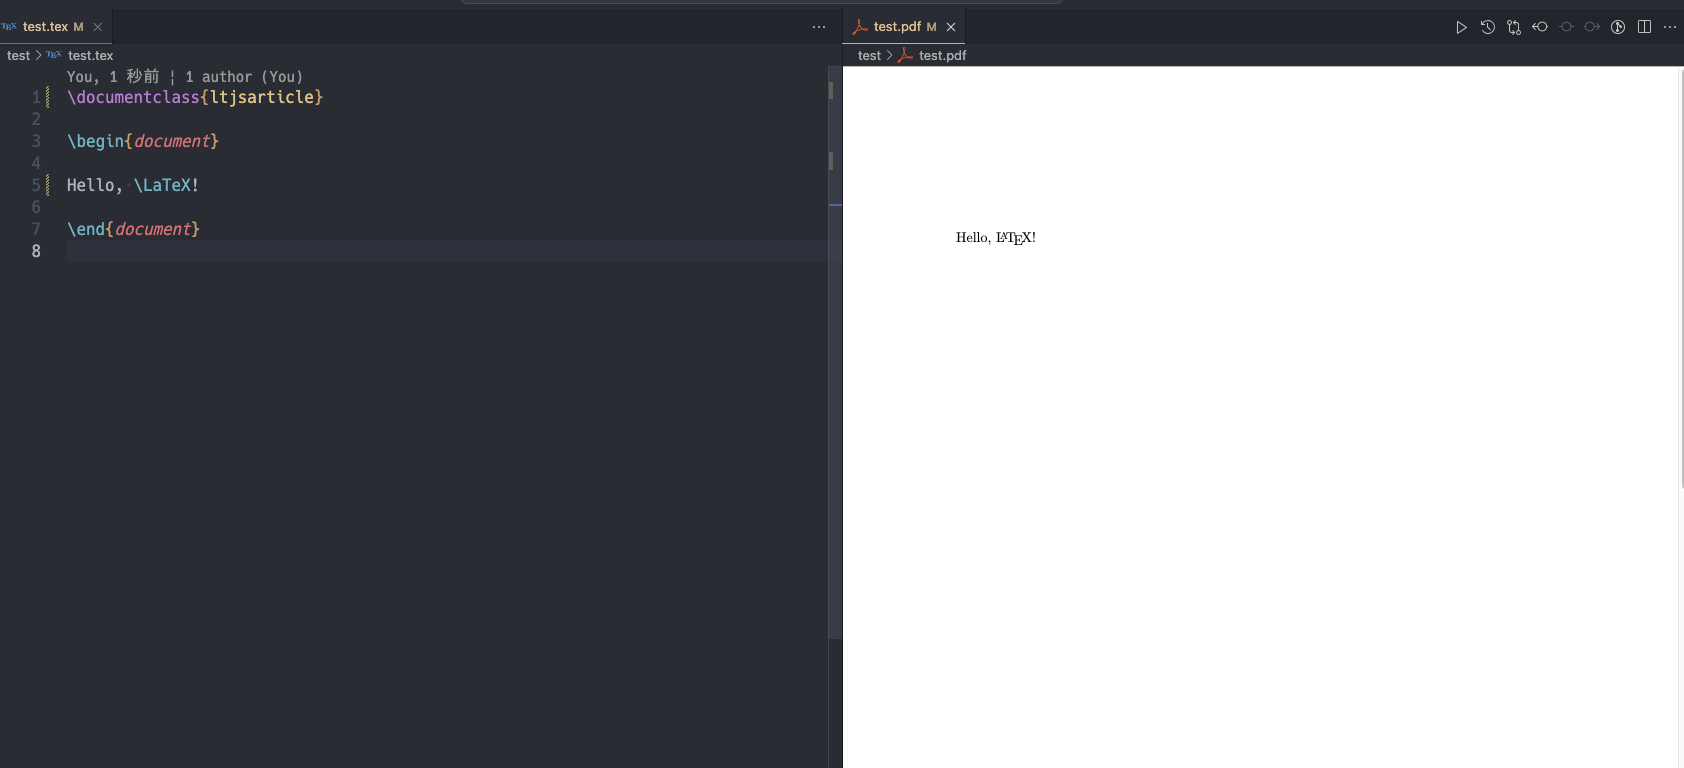
Task: Click the \end{document} line
Action: pyautogui.click(x=133, y=229)
